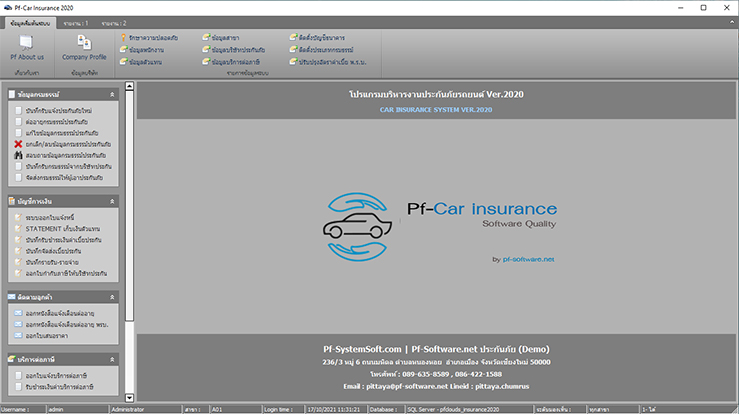Screen dimensions: 739x414
Task: Click sidebar scrollbar down arrow
Action: coord(129,398)
